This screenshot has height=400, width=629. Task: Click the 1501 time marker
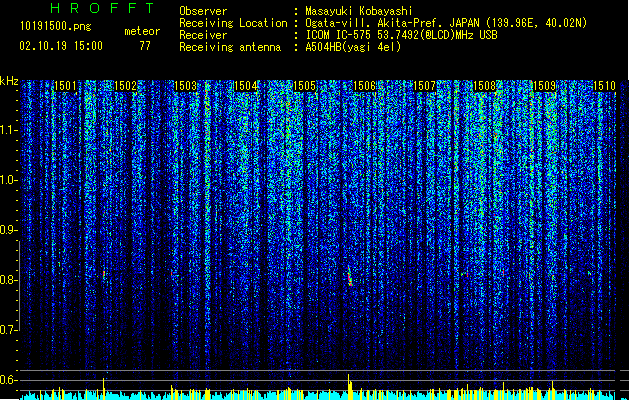[x=65, y=86]
